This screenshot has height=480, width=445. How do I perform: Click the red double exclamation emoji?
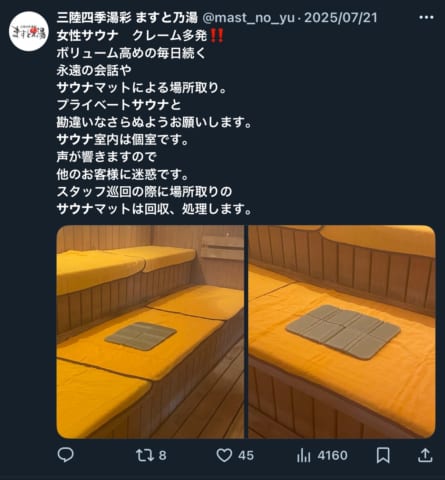click(x=217, y=35)
